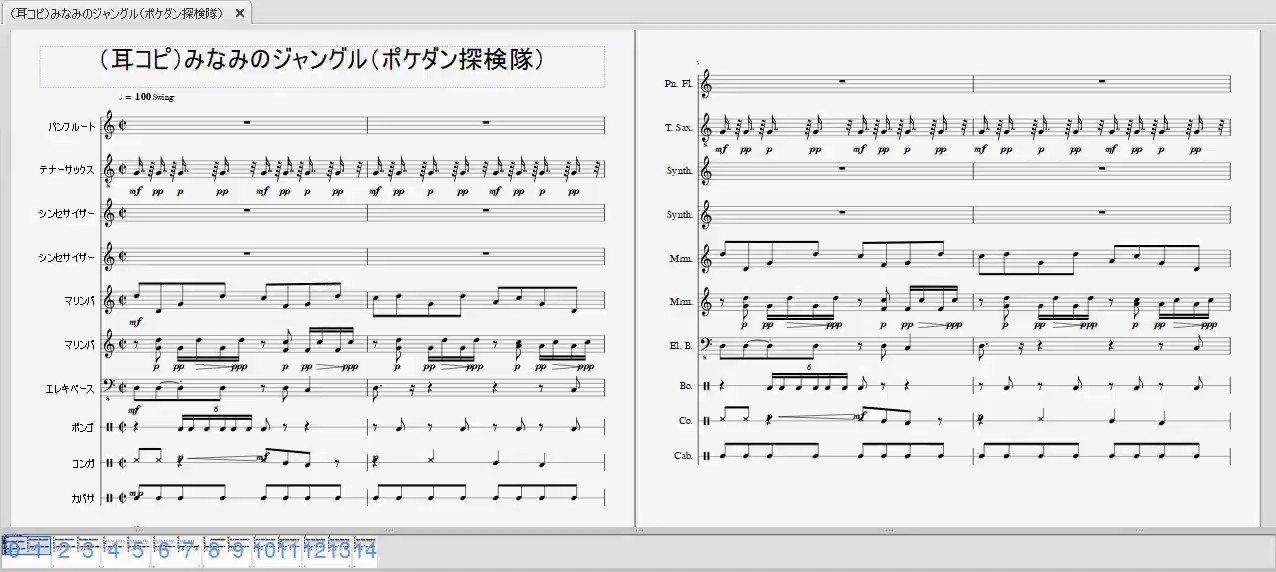1276x572 pixels.
Task: Close the みなみのジャングル score tab
Action: pos(239,13)
